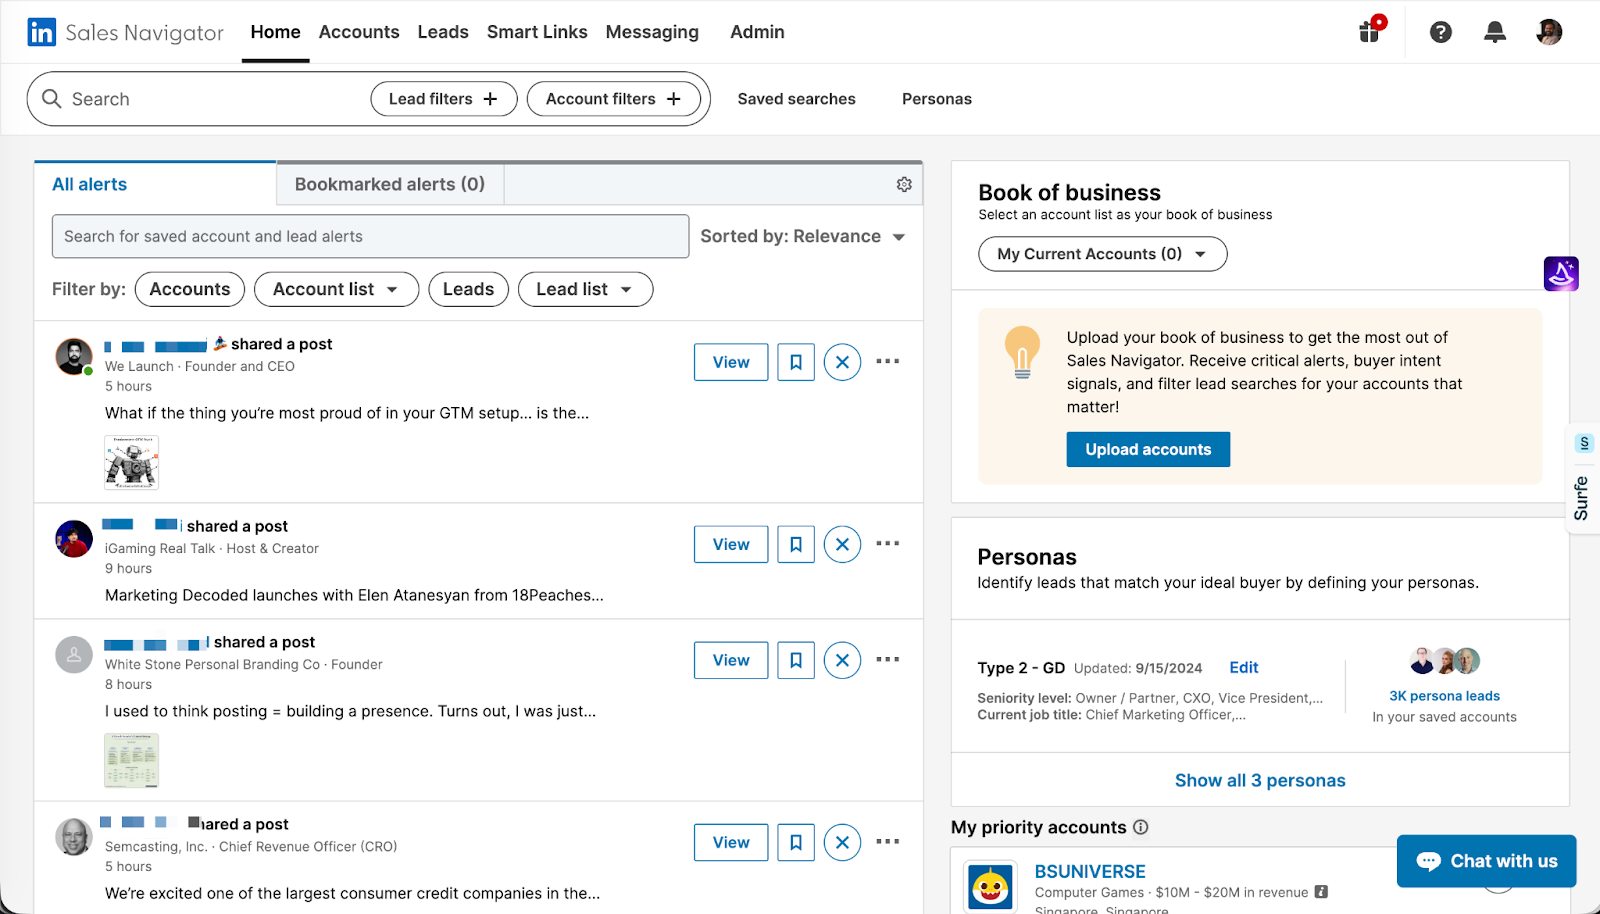The width and height of the screenshot is (1600, 914).
Task: Open the GTM setup post thumbnail
Action: [131, 462]
